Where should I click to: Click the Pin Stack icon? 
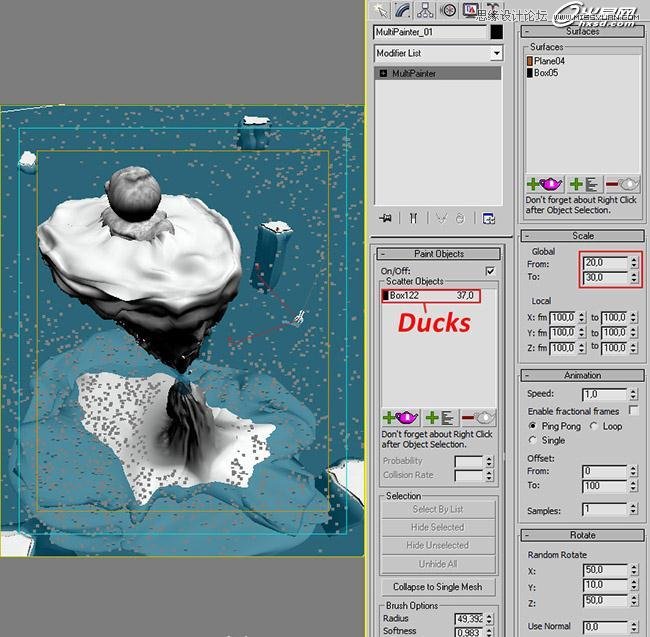pos(385,218)
